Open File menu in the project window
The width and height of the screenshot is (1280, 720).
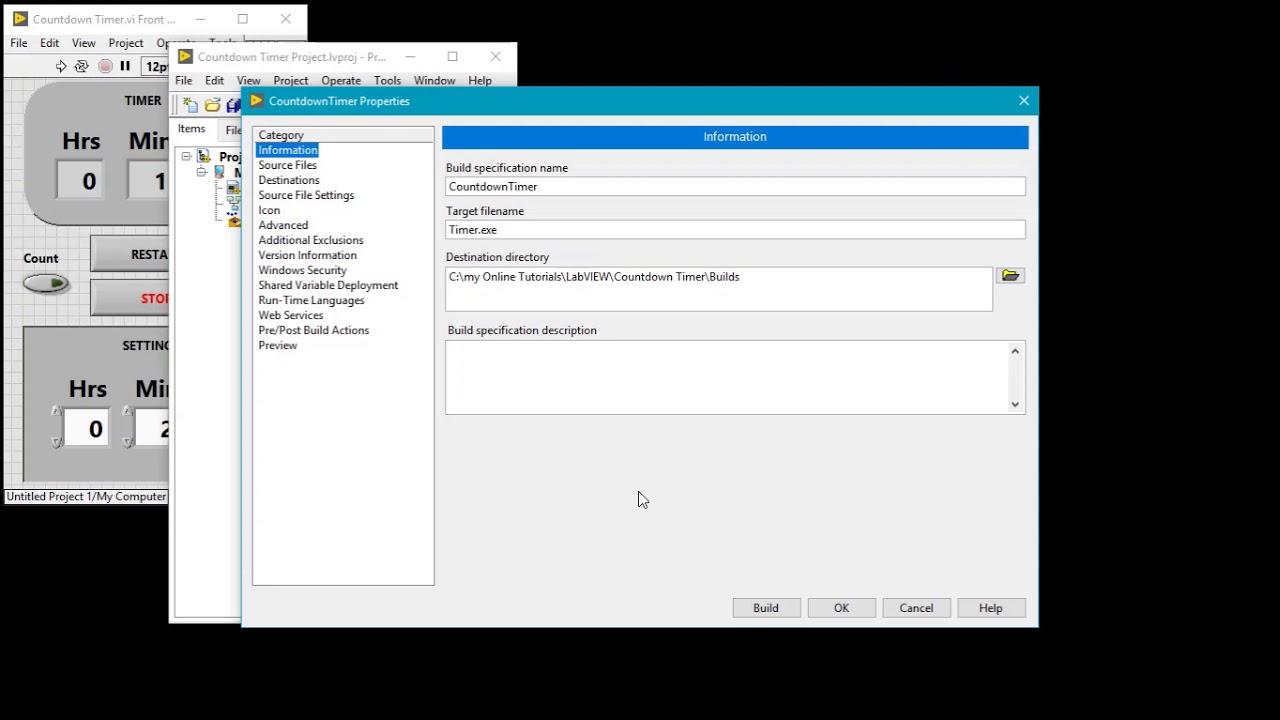coord(184,81)
